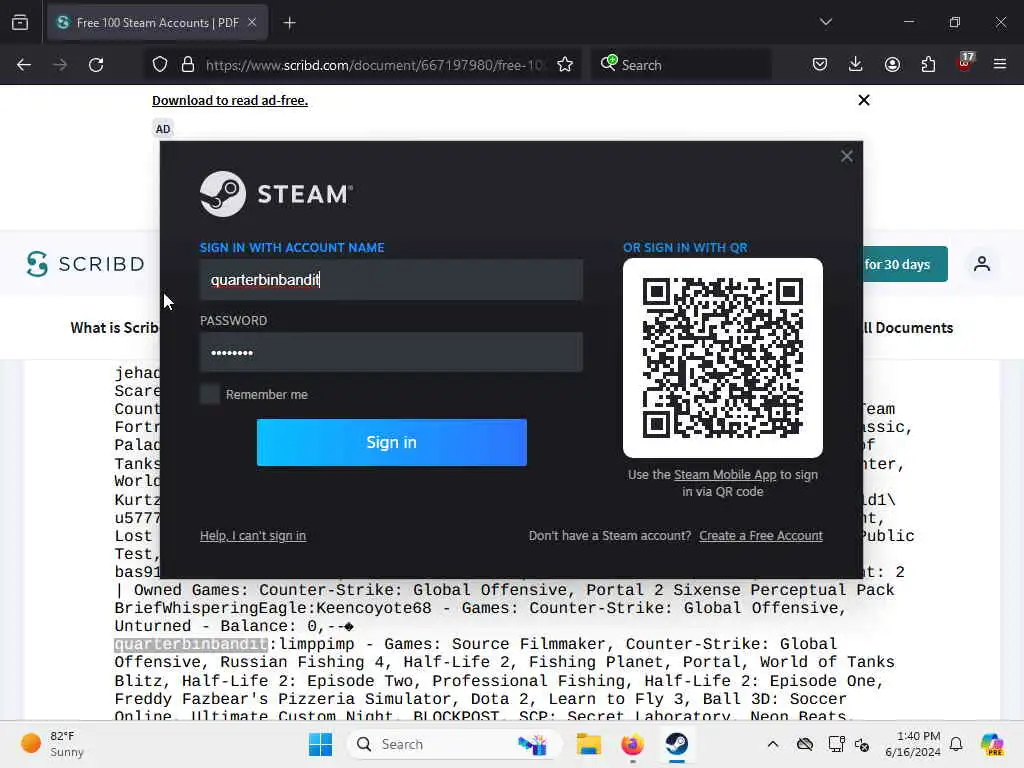This screenshot has width=1024, height=768.
Task: Open the clock showing 1:40 PM
Action: (x=913, y=744)
